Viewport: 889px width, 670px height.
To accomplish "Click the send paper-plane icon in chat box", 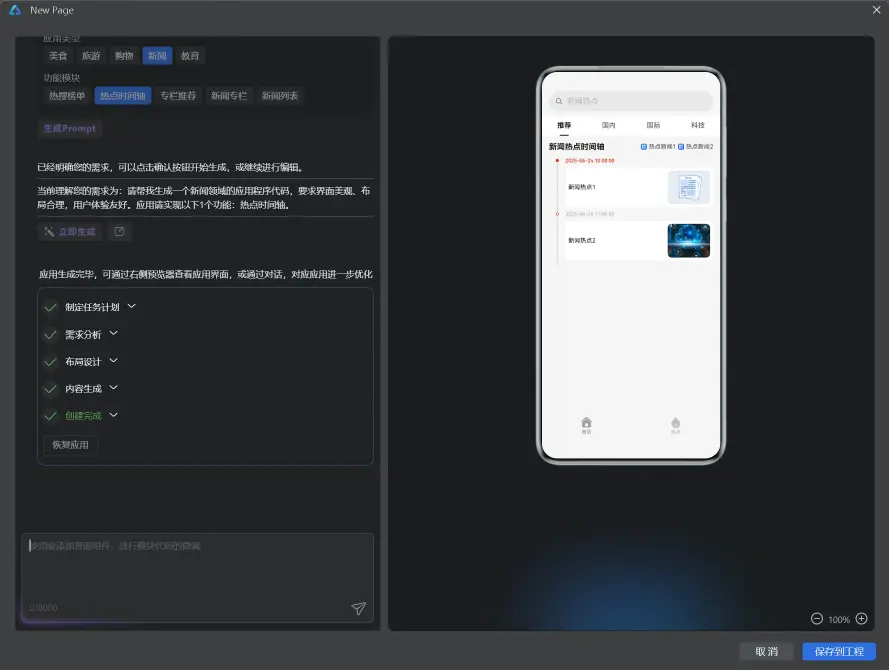I will [x=358, y=608].
